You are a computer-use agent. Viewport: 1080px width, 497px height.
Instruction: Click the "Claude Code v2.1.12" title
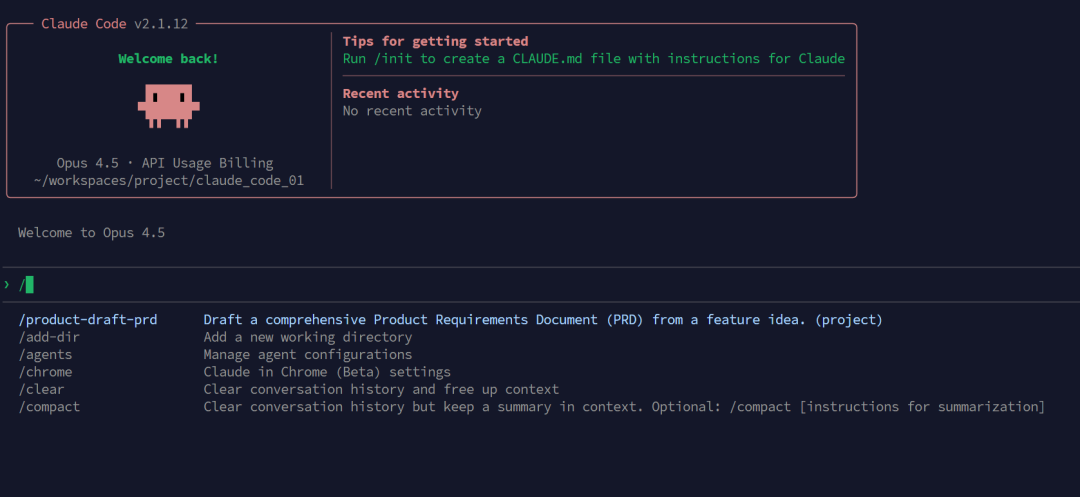(114, 23)
